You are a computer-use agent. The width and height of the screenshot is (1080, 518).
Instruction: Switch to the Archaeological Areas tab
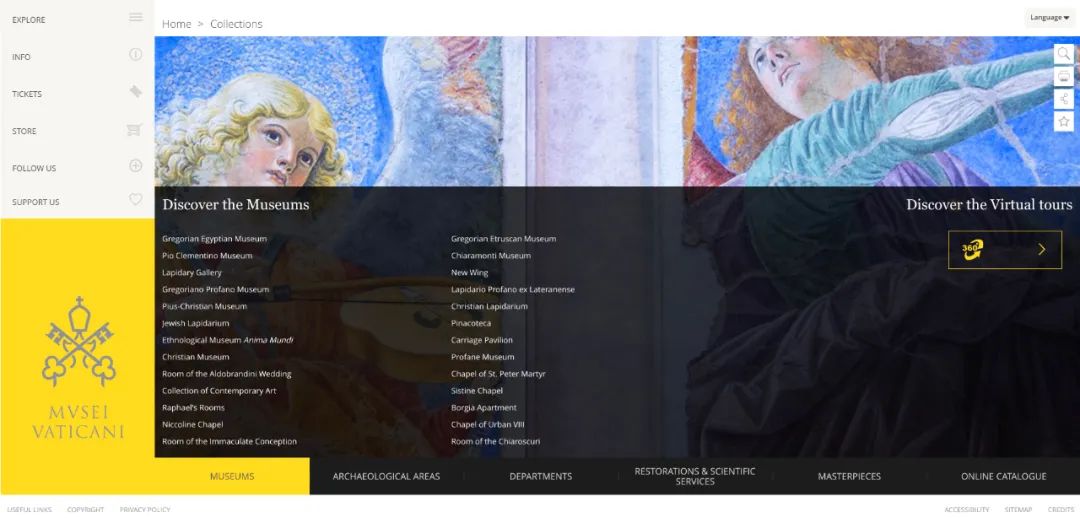pos(386,476)
